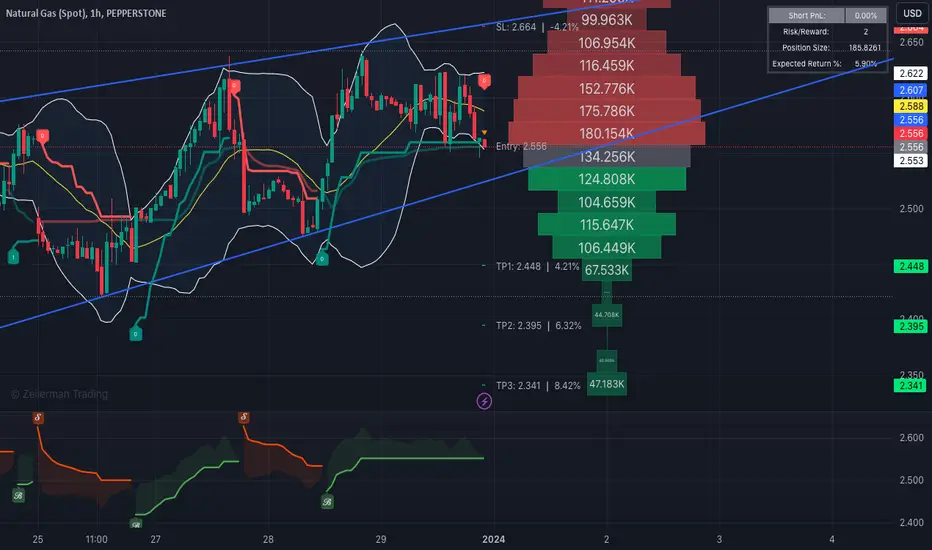This screenshot has height=550, width=932.
Task: Click the 0.00% PnL value cell
Action: pos(865,15)
